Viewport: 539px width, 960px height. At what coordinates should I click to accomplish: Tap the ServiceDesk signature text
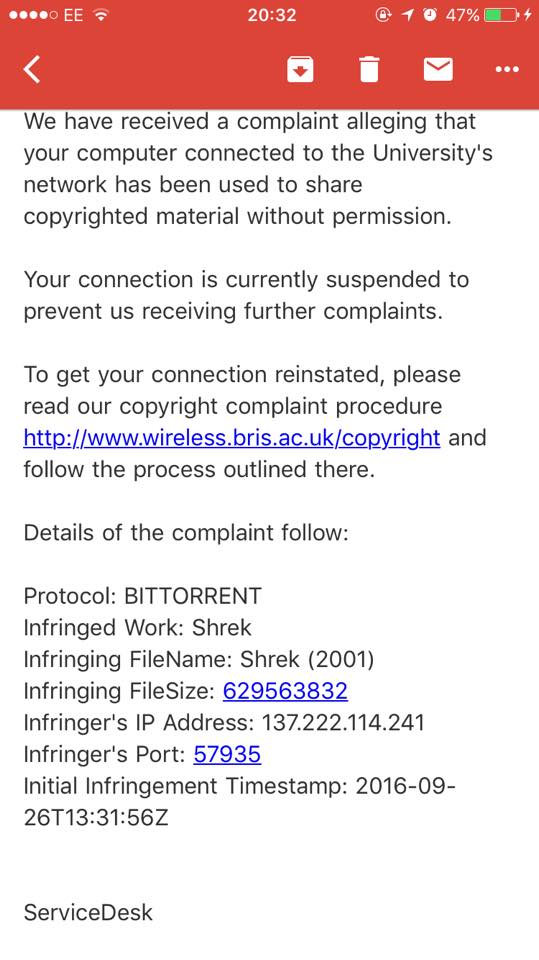(88, 913)
